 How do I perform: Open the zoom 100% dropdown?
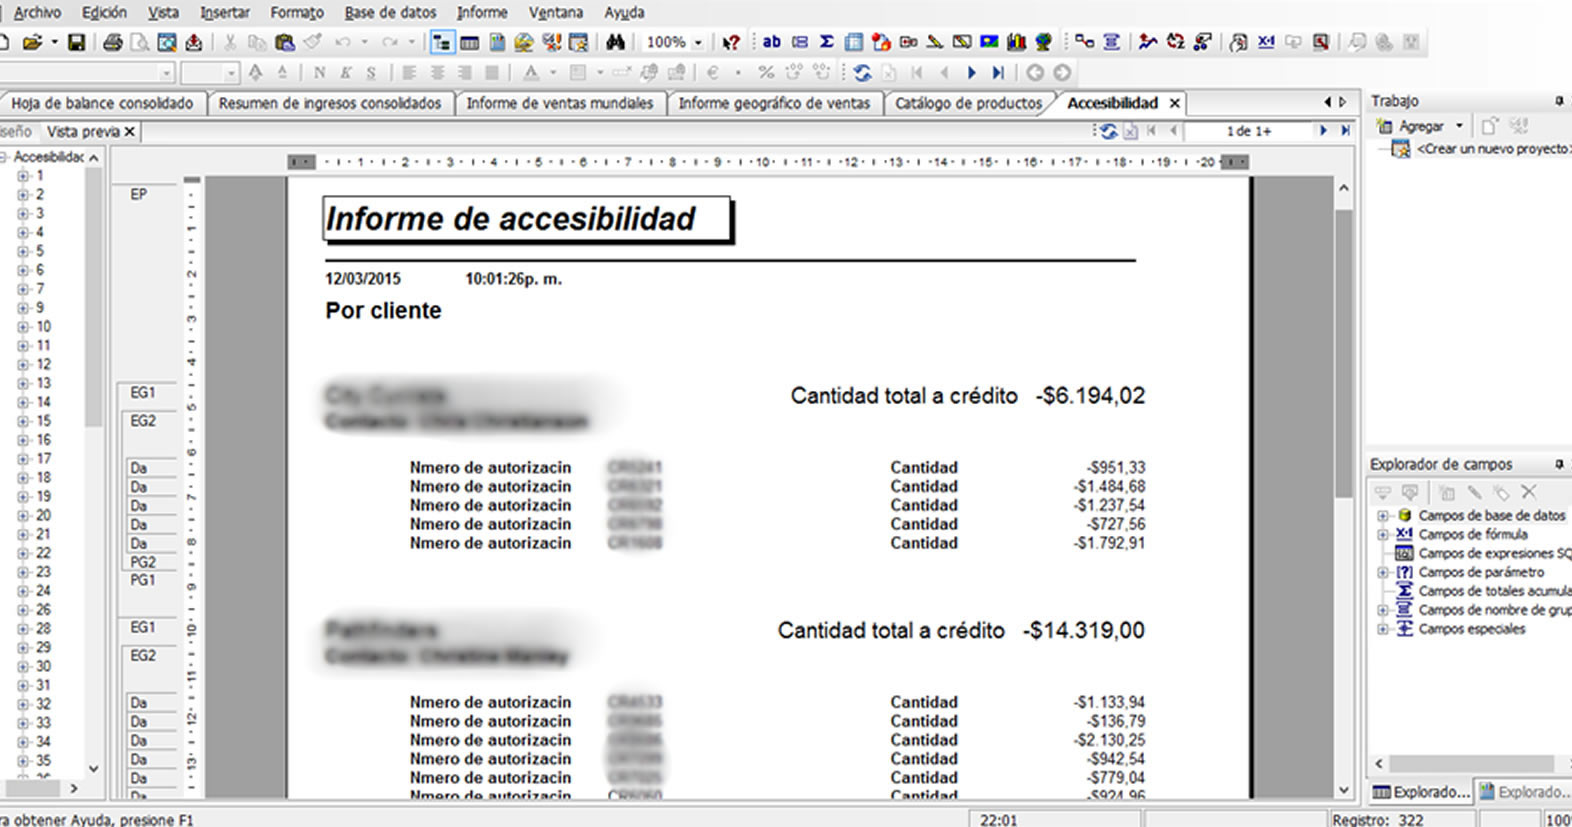698,42
